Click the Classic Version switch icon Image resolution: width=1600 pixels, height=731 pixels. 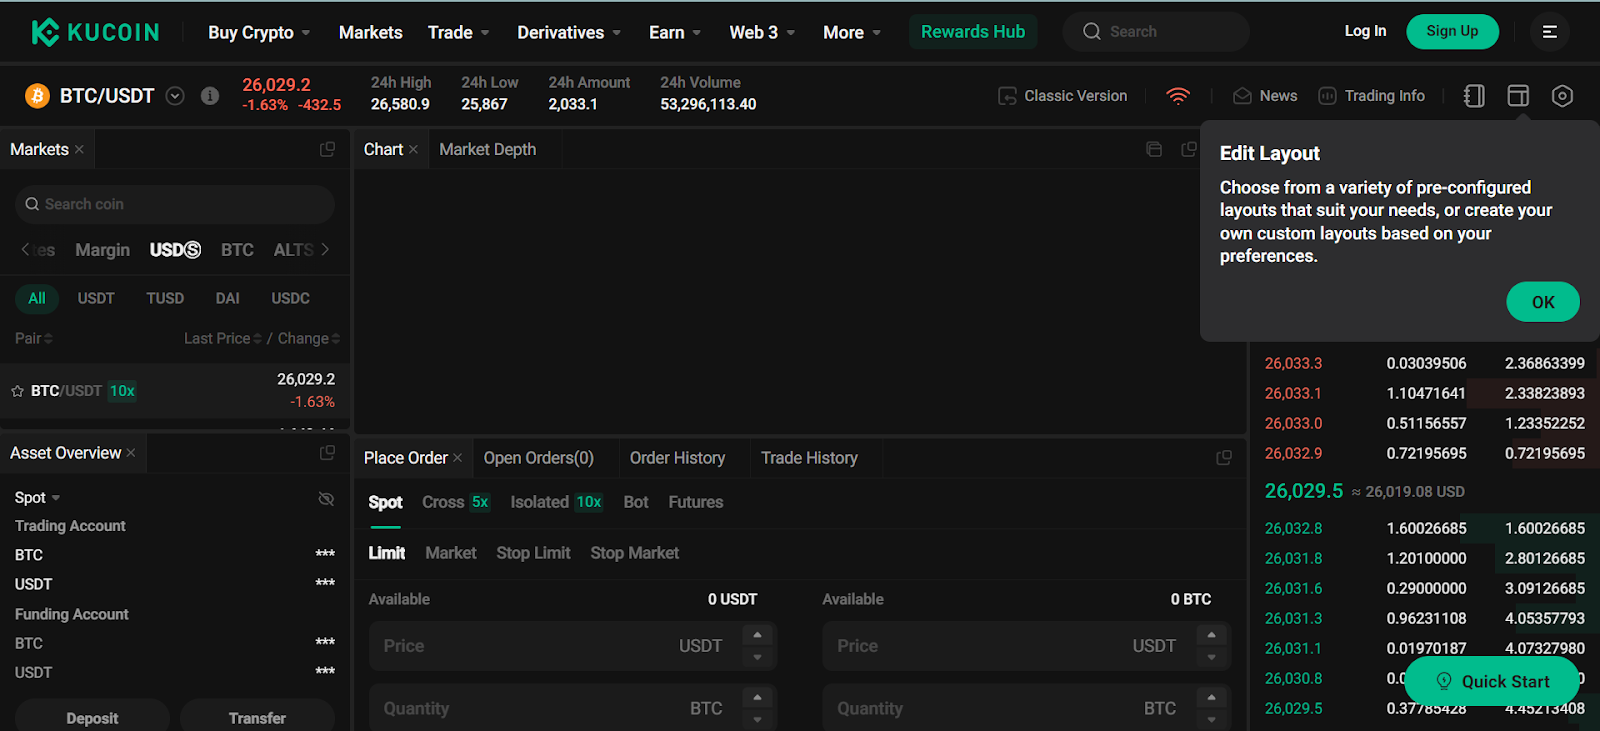1007,96
